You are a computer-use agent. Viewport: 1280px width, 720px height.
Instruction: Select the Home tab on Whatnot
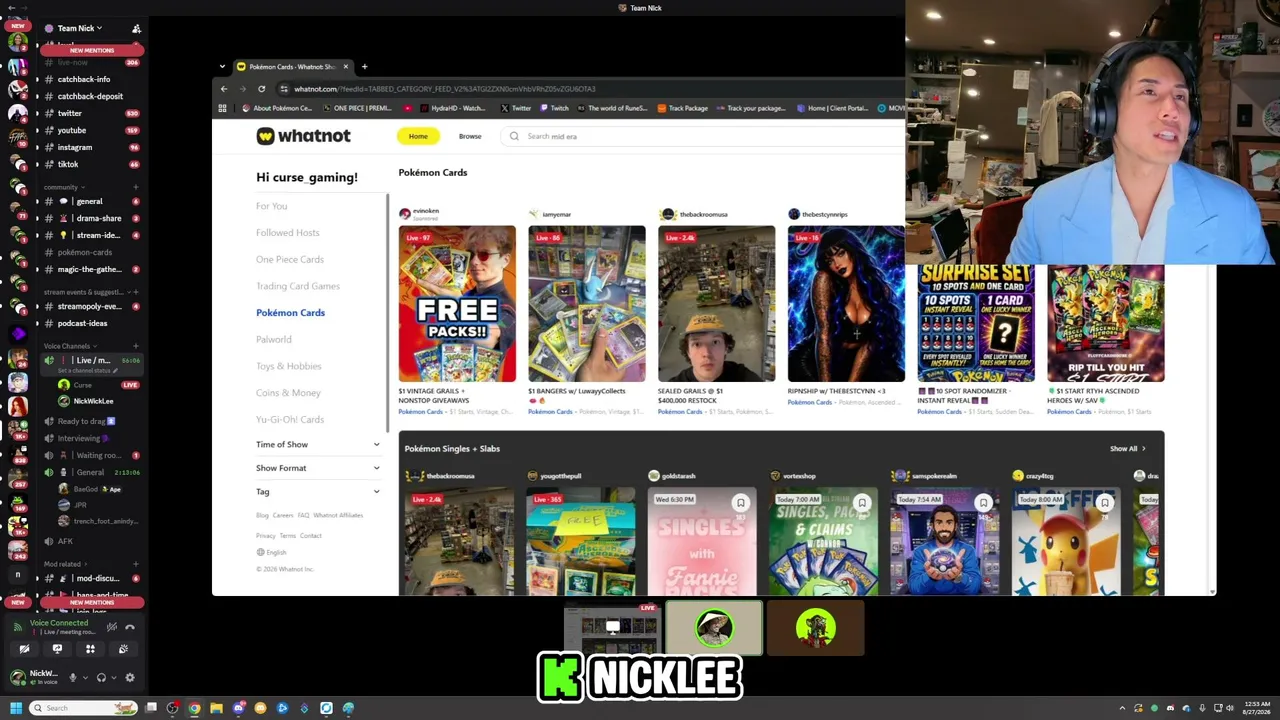point(418,136)
